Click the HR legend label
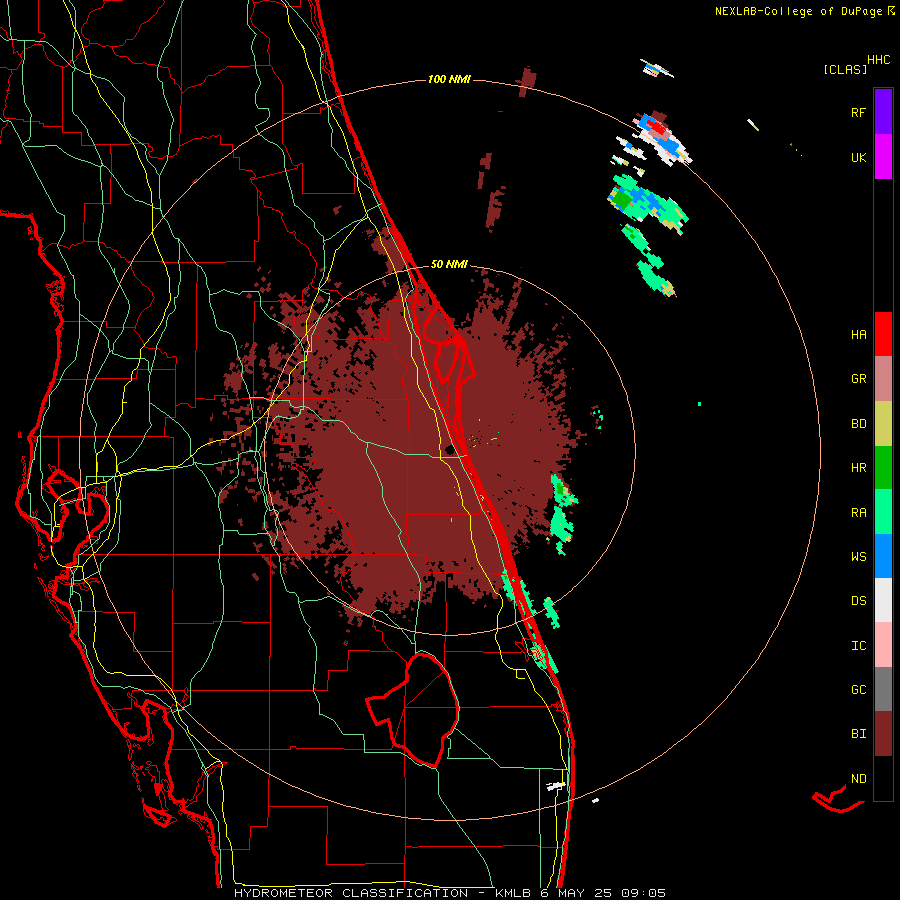 click(x=858, y=468)
